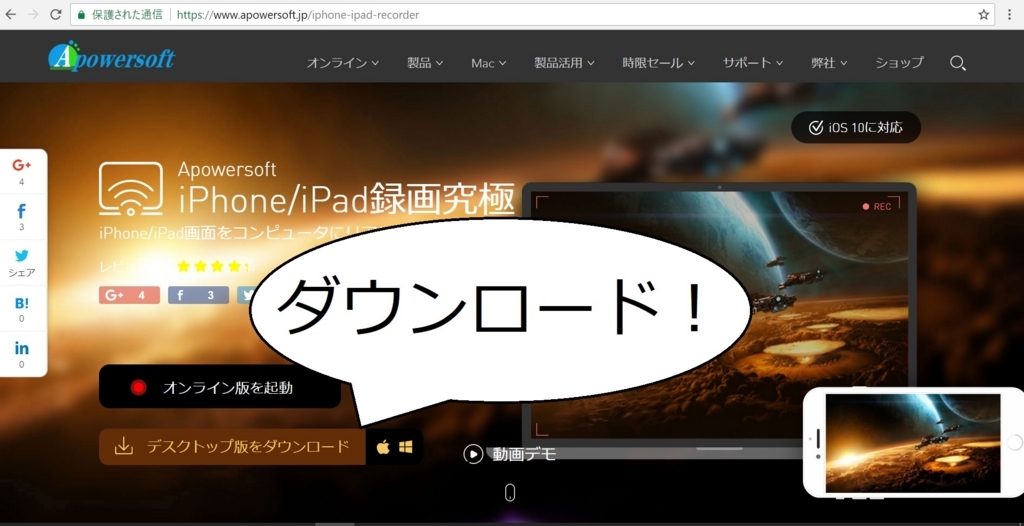Expand the 製品活用 menu
Viewport: 1024px width, 526px height.
[564, 63]
